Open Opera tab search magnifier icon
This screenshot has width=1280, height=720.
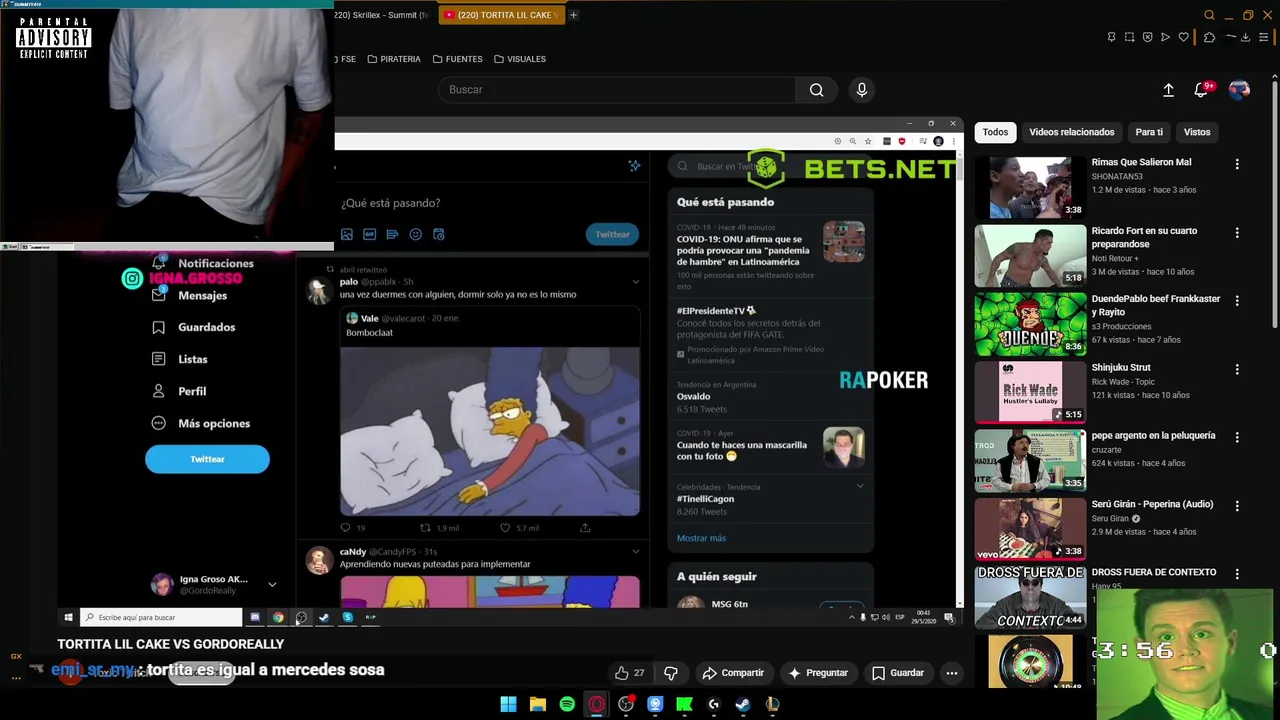tap(1209, 15)
